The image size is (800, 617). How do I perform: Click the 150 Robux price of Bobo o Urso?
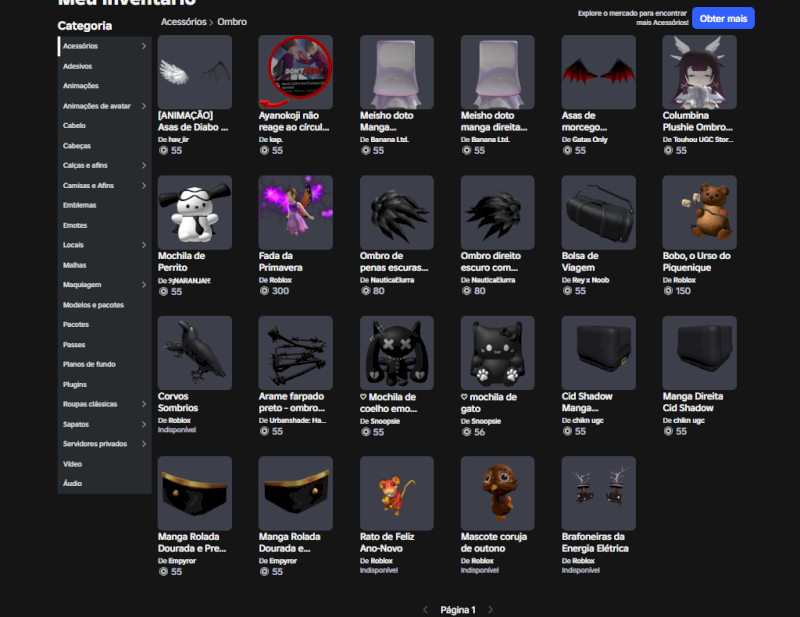(683, 291)
